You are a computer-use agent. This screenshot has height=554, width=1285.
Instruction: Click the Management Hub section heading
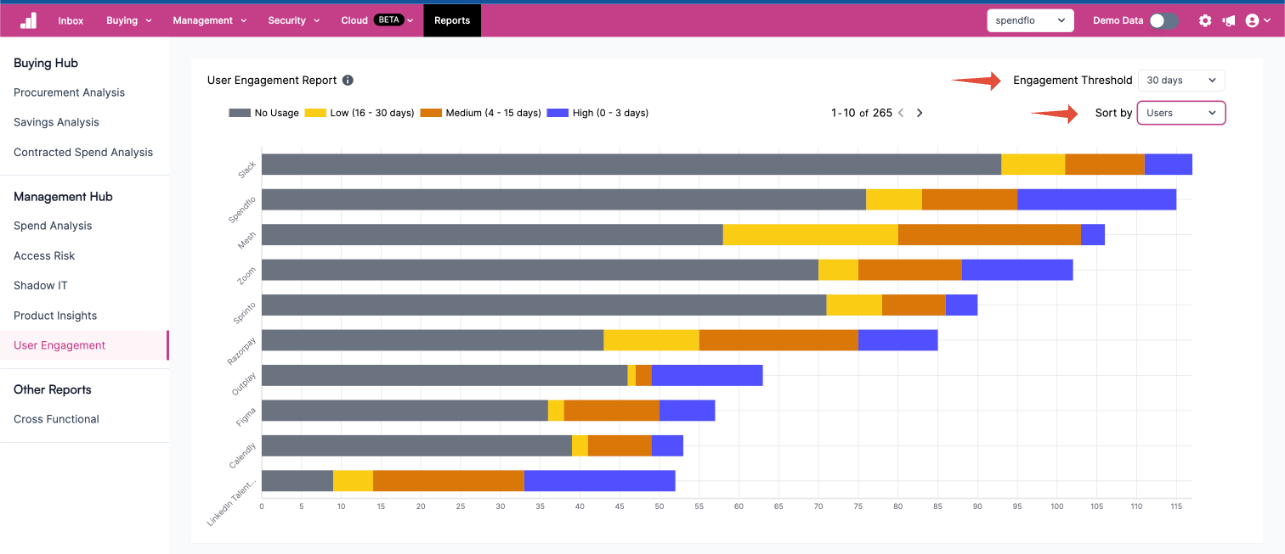click(x=63, y=197)
